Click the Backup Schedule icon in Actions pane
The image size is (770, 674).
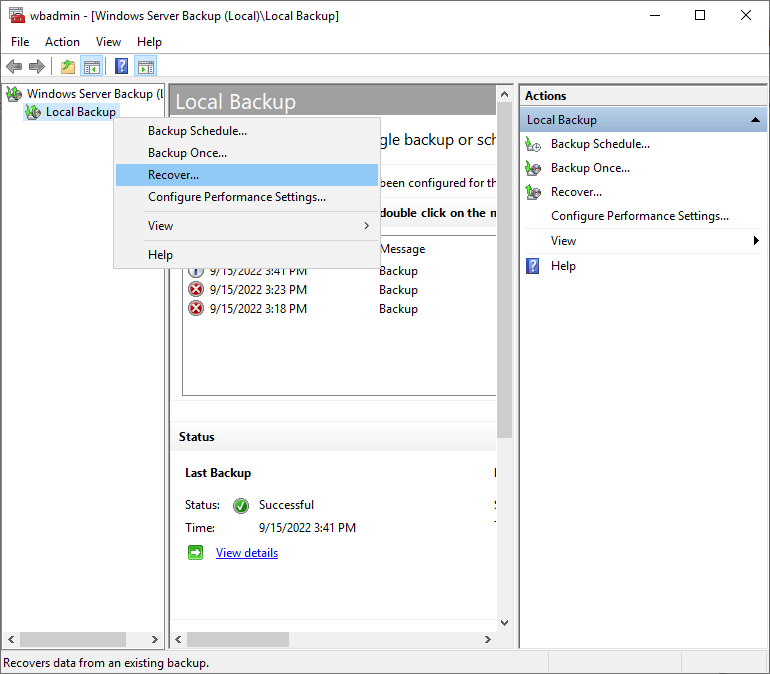[533, 144]
